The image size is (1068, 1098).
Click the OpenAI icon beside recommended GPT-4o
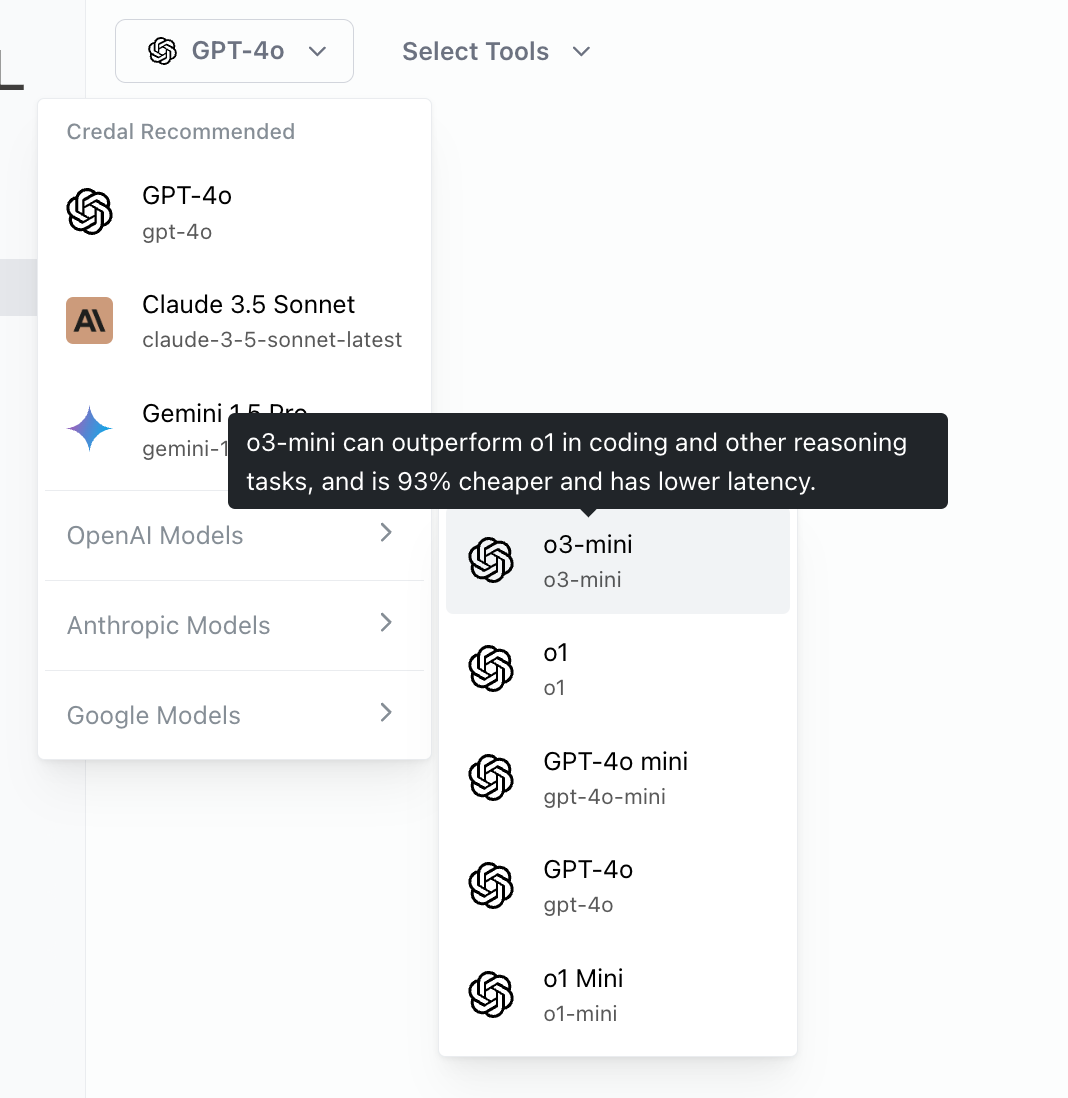90,211
